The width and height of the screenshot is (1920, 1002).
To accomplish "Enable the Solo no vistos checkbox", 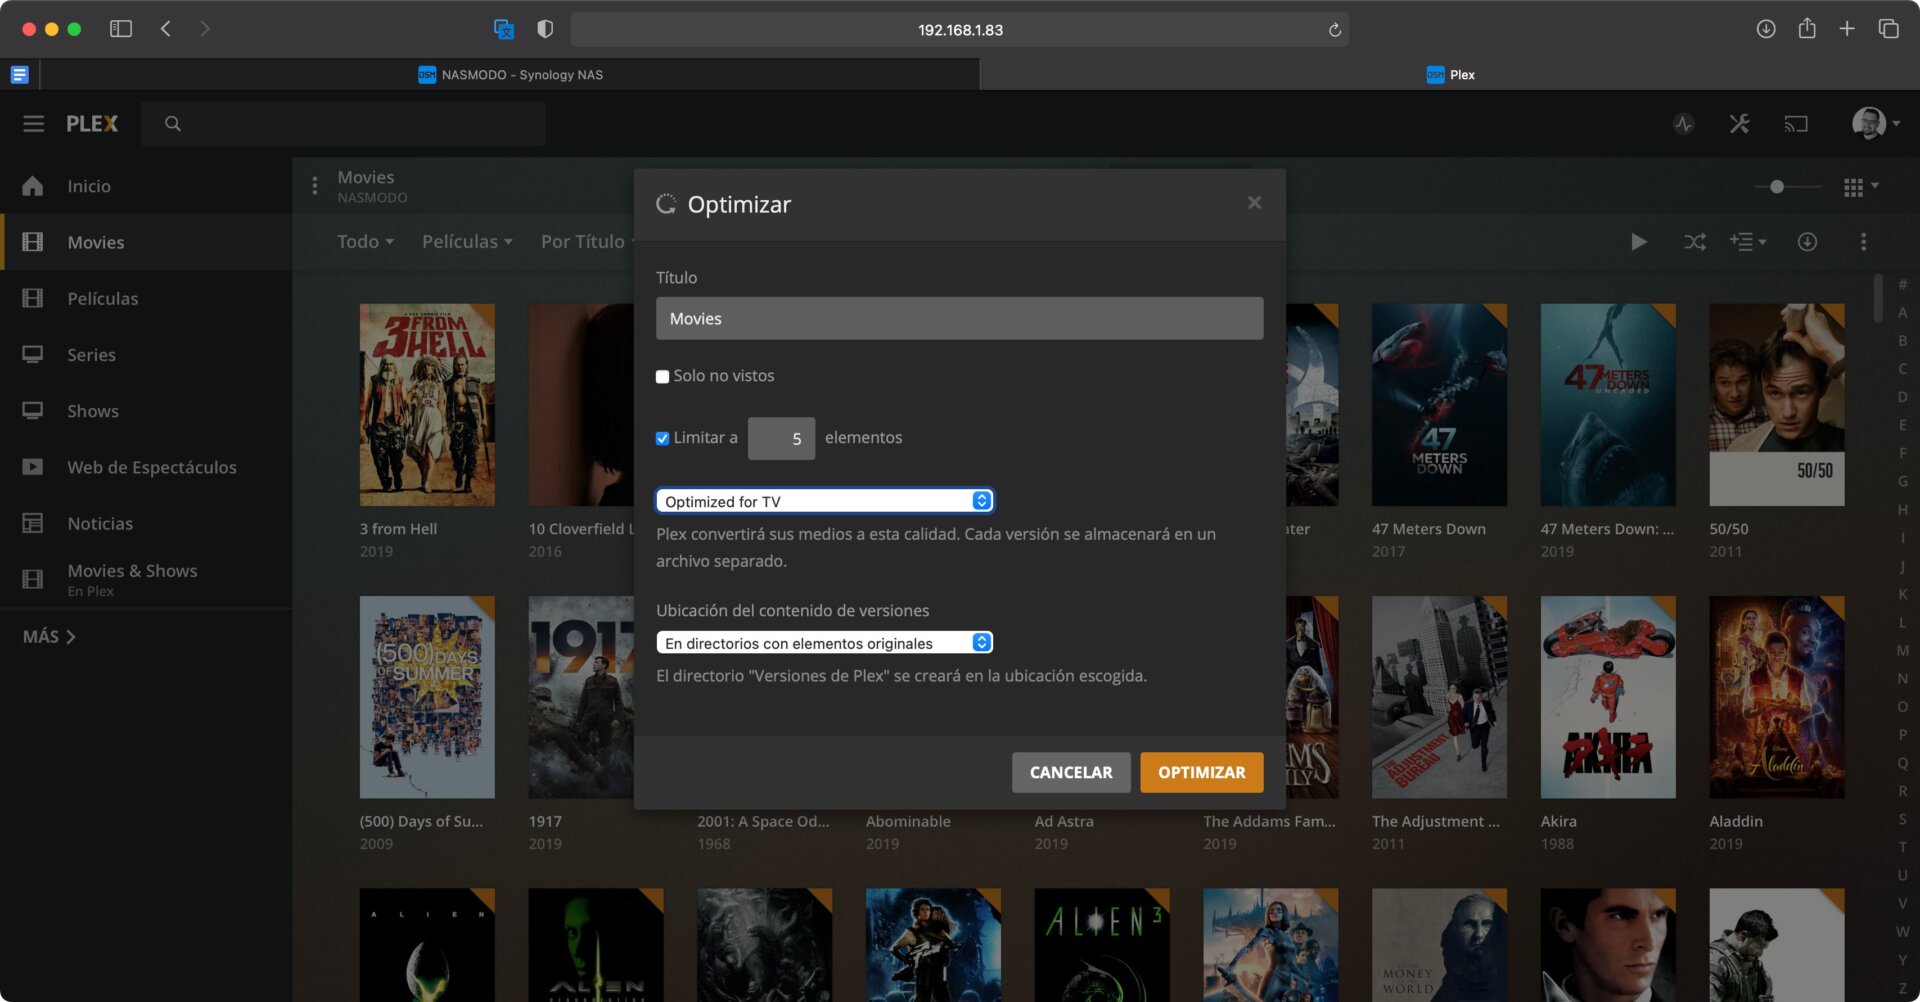I will coord(662,376).
